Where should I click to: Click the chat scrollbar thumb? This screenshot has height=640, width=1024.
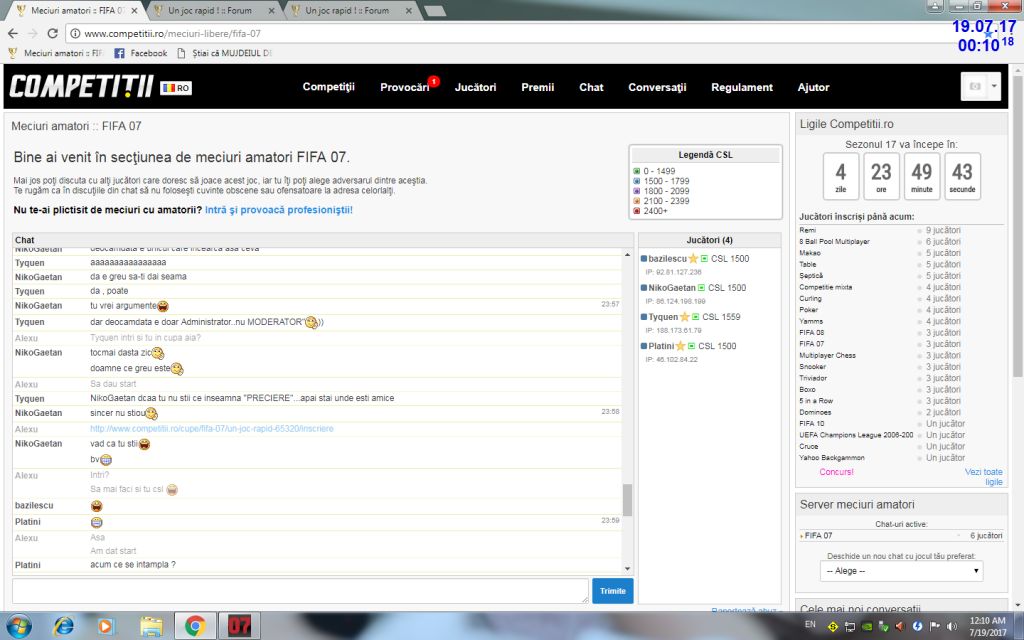coord(627,499)
